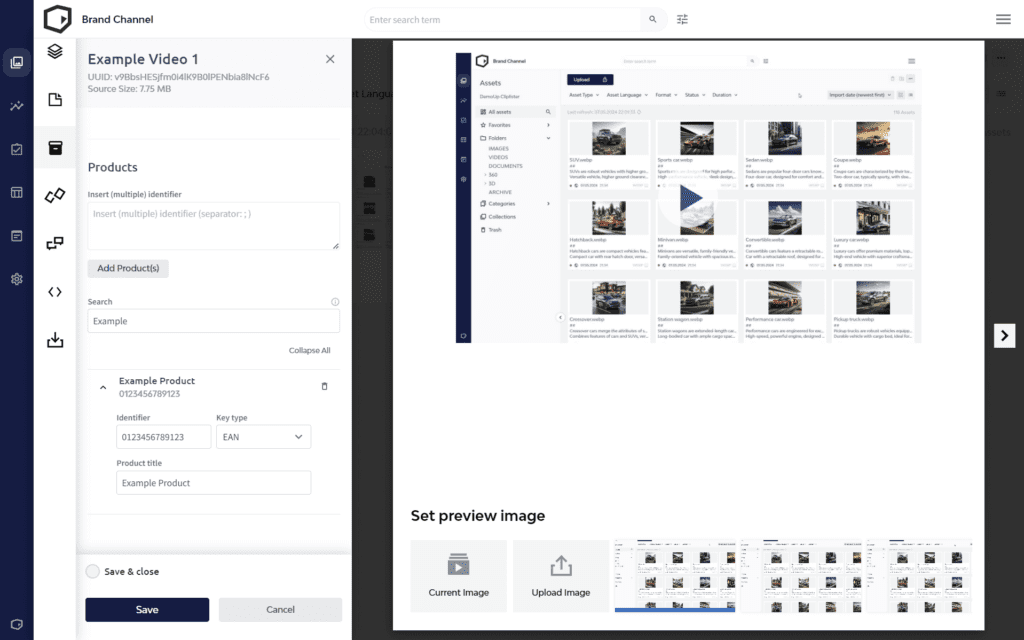
Task: Click Collapse All products link
Action: pyautogui.click(x=309, y=351)
